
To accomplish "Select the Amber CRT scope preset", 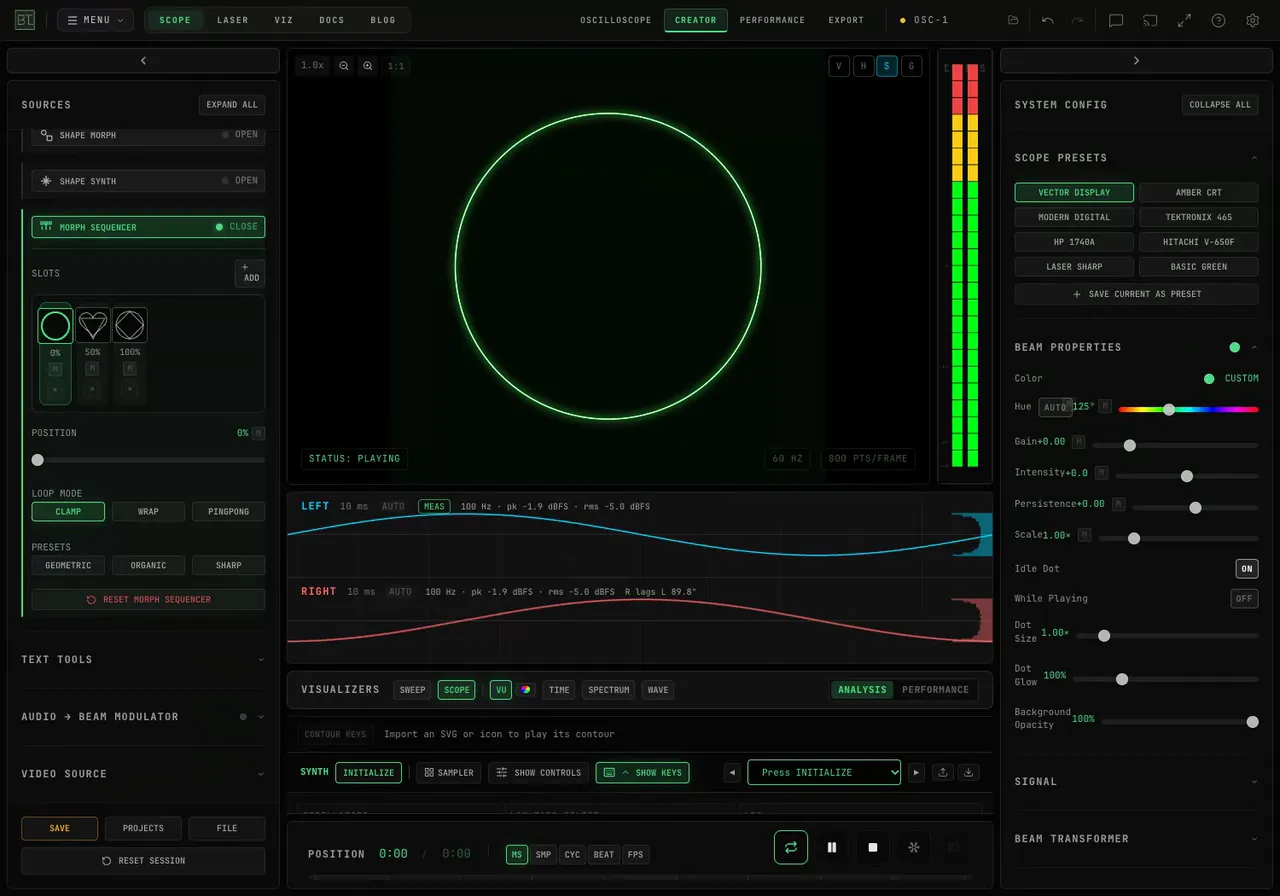I will (x=1198, y=192).
